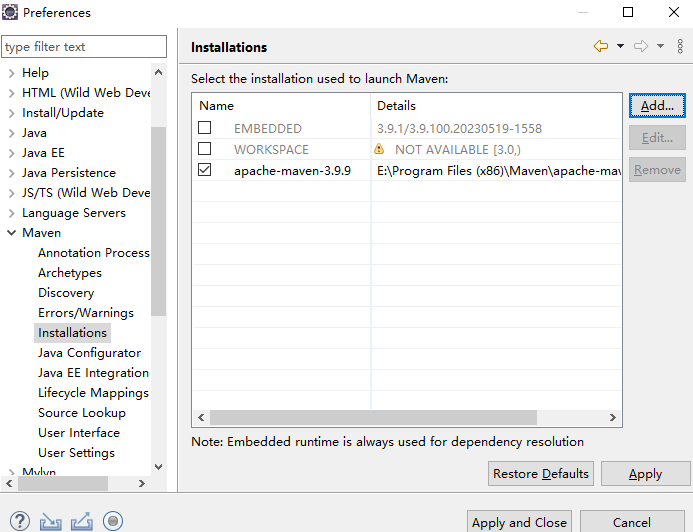The width and height of the screenshot is (693, 532).
Task: Expand the HTML (Wild Web Developer) node
Action: coord(12,93)
